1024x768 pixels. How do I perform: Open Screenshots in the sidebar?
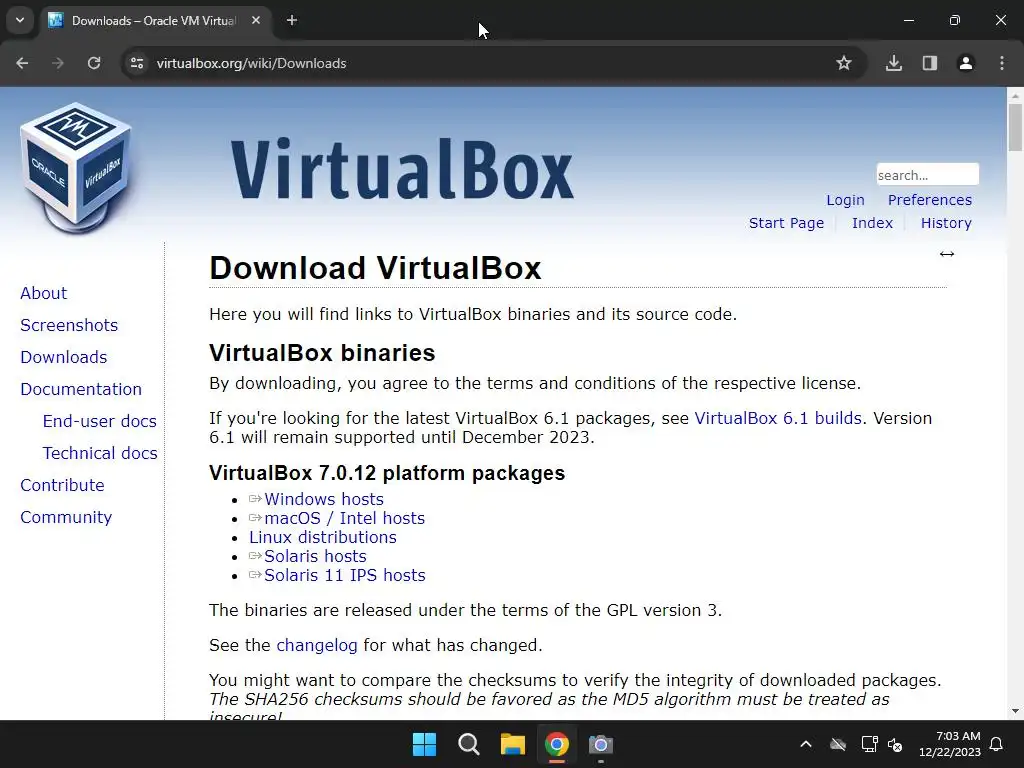coord(69,325)
